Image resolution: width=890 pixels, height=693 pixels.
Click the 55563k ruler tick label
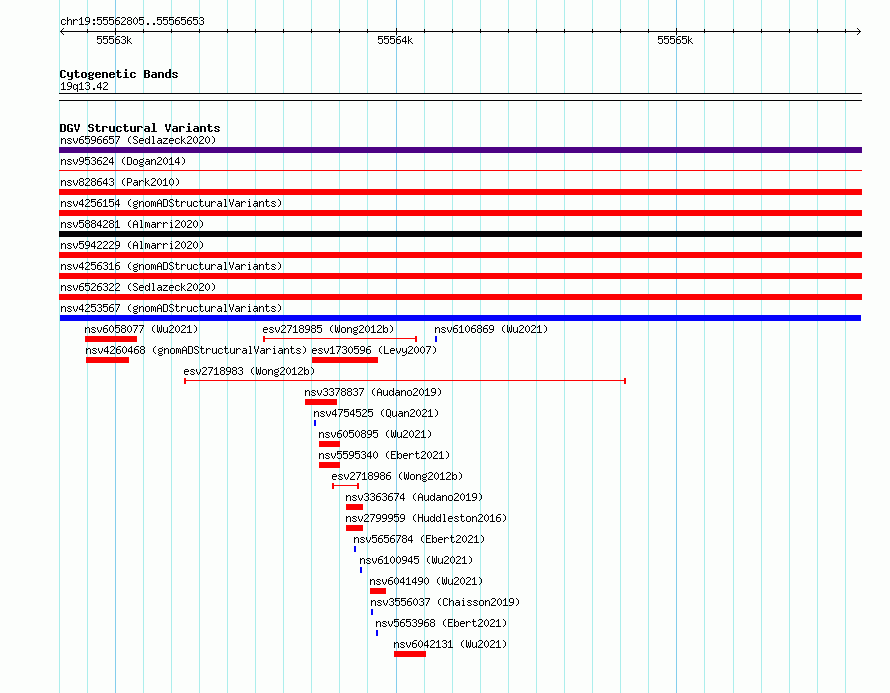point(114,40)
